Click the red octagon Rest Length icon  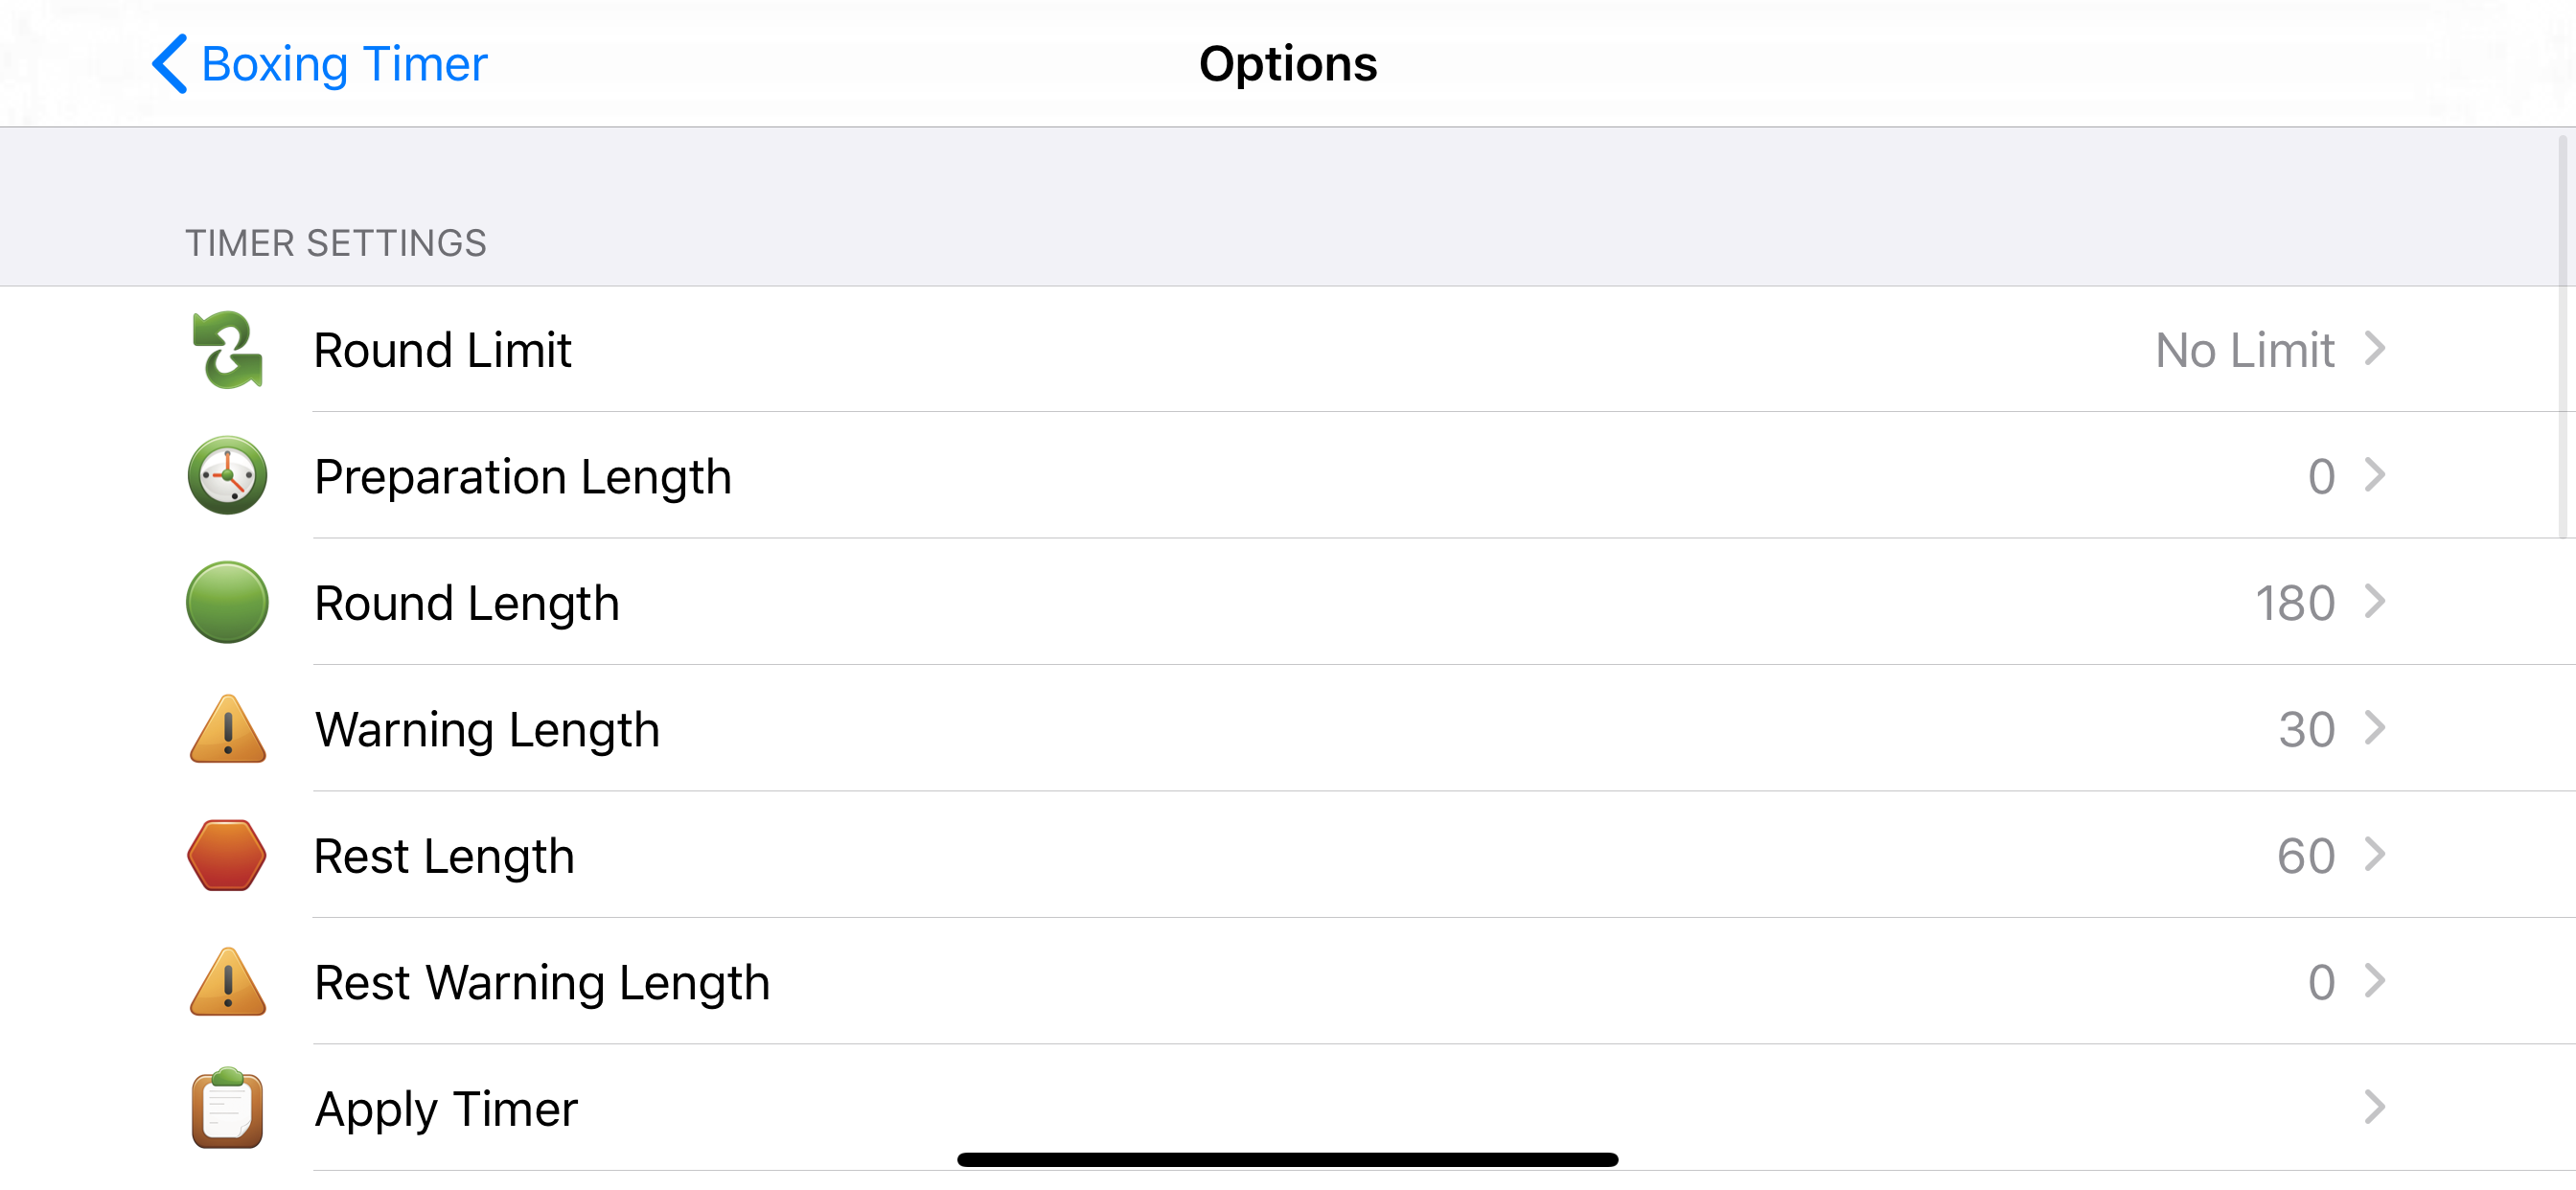pos(227,856)
